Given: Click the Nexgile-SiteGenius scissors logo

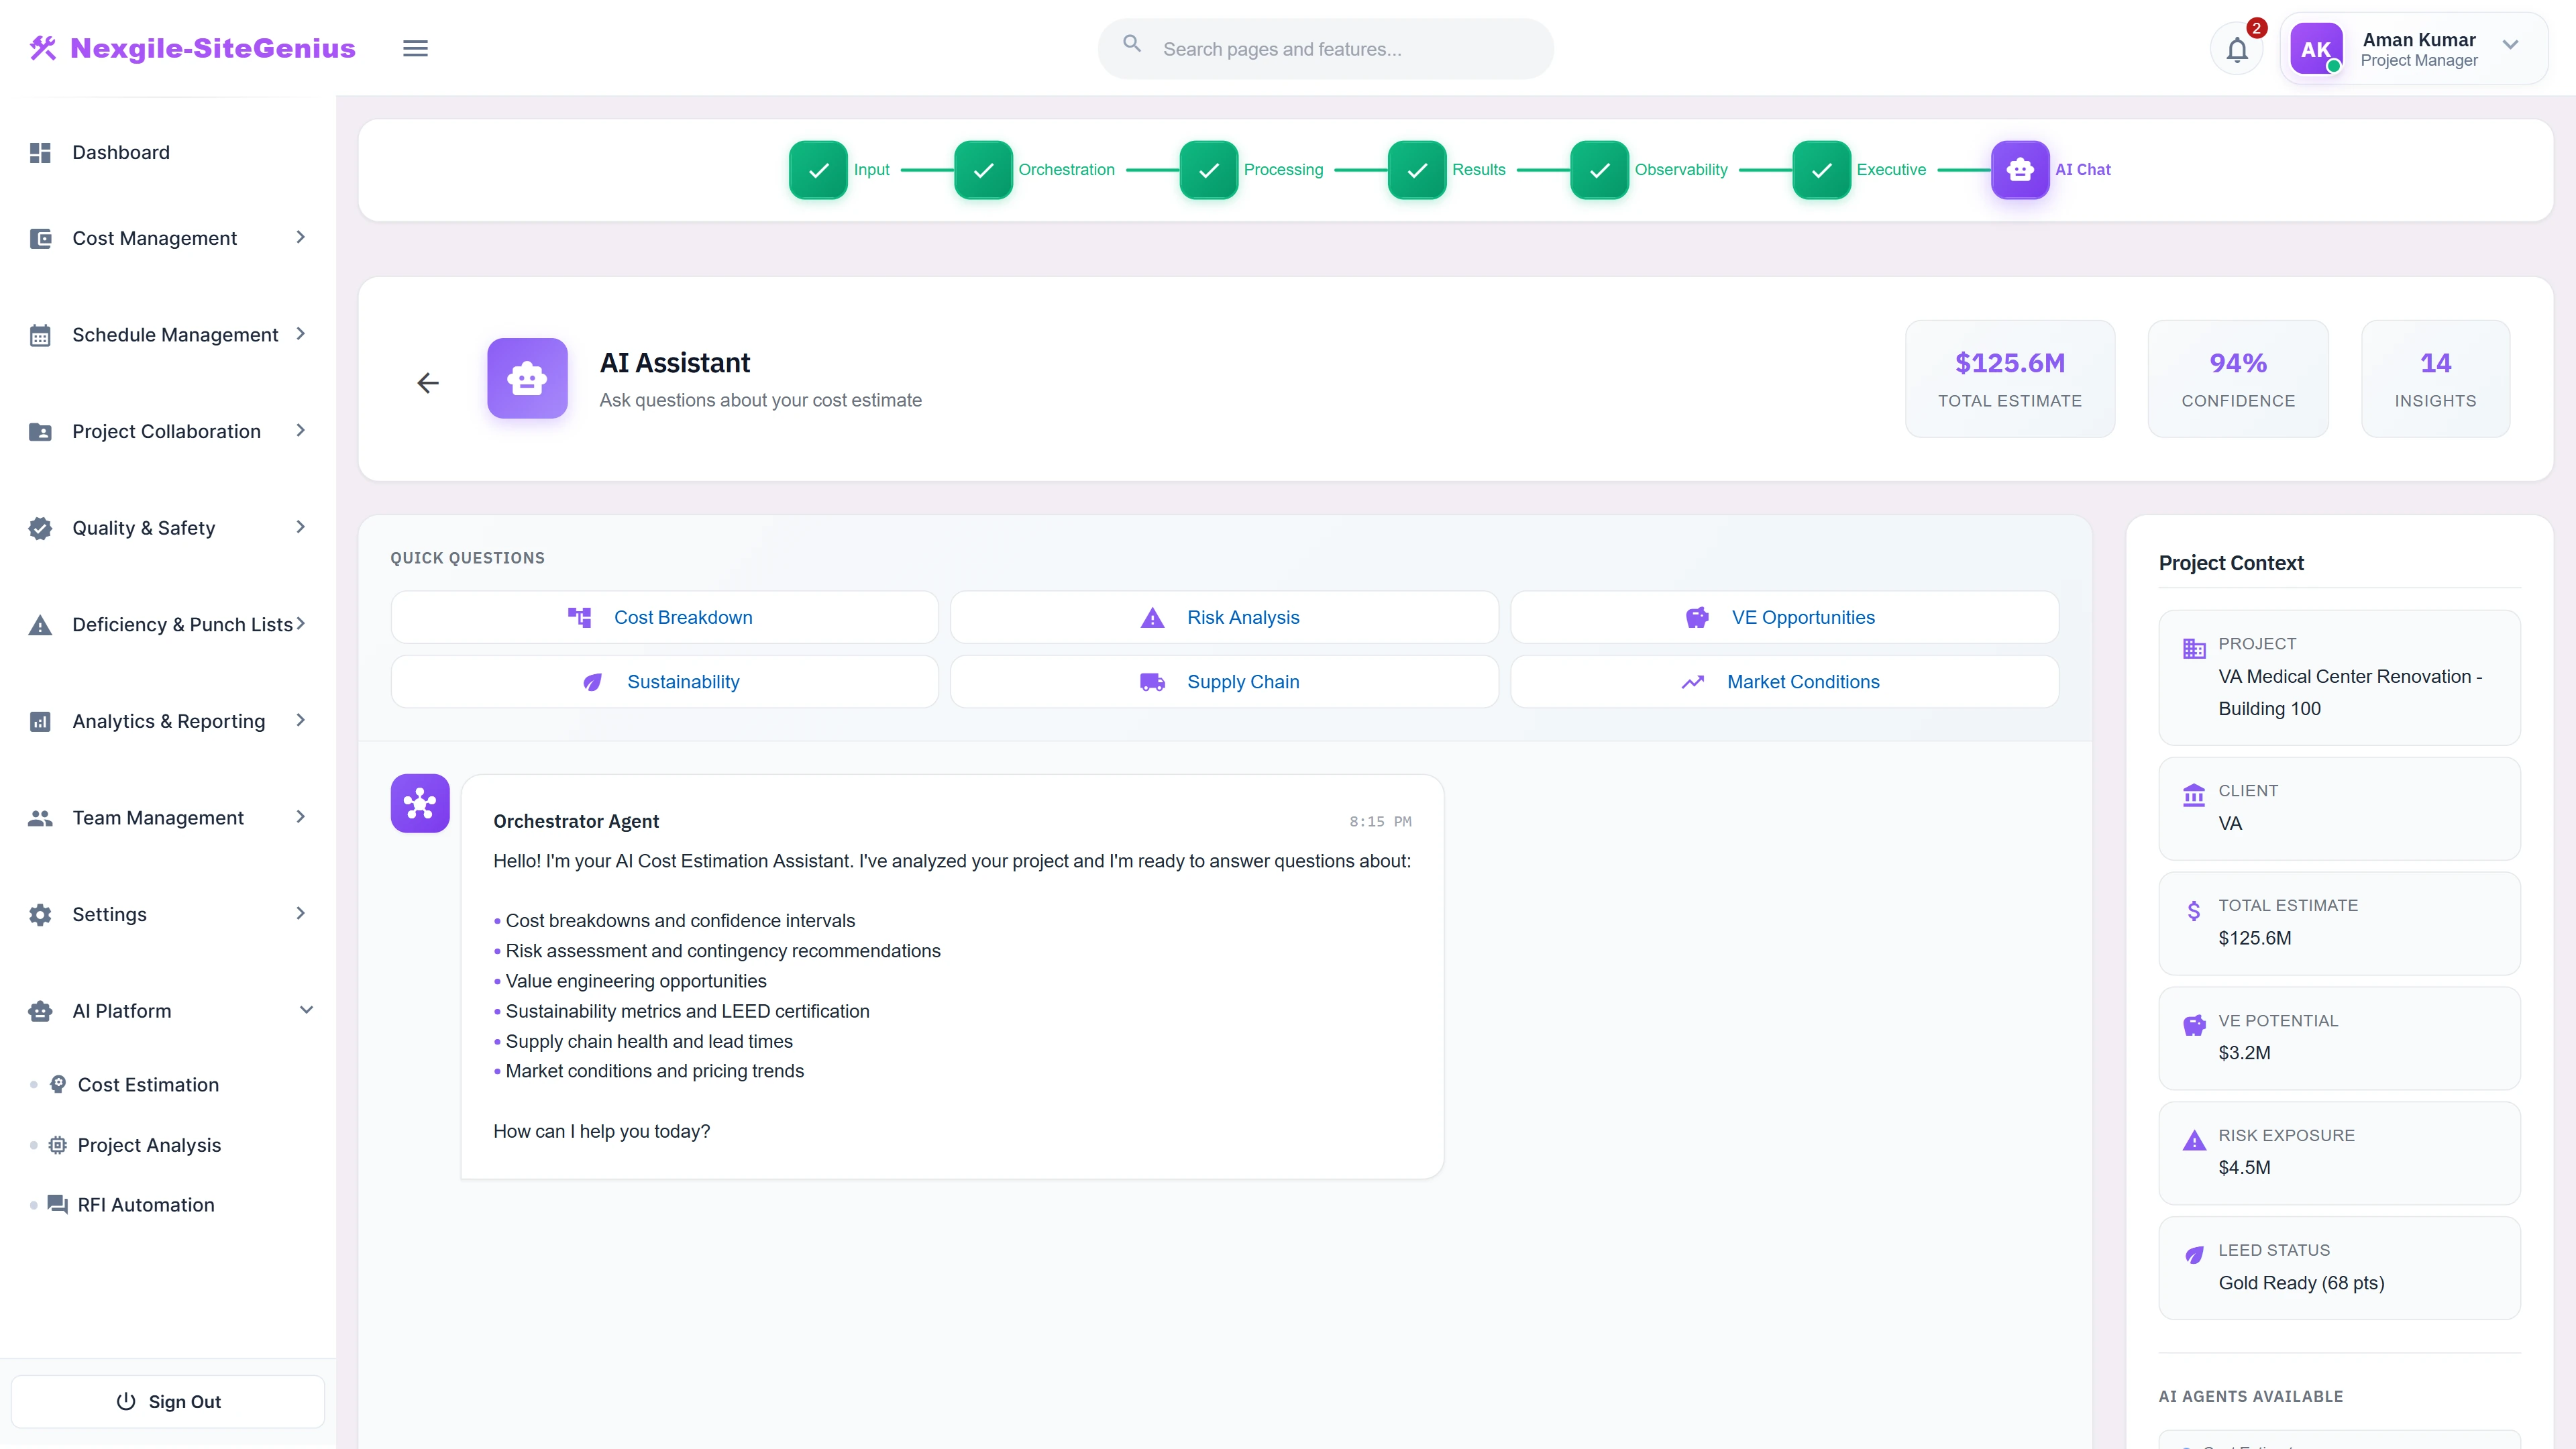Looking at the screenshot, I should point(43,46).
